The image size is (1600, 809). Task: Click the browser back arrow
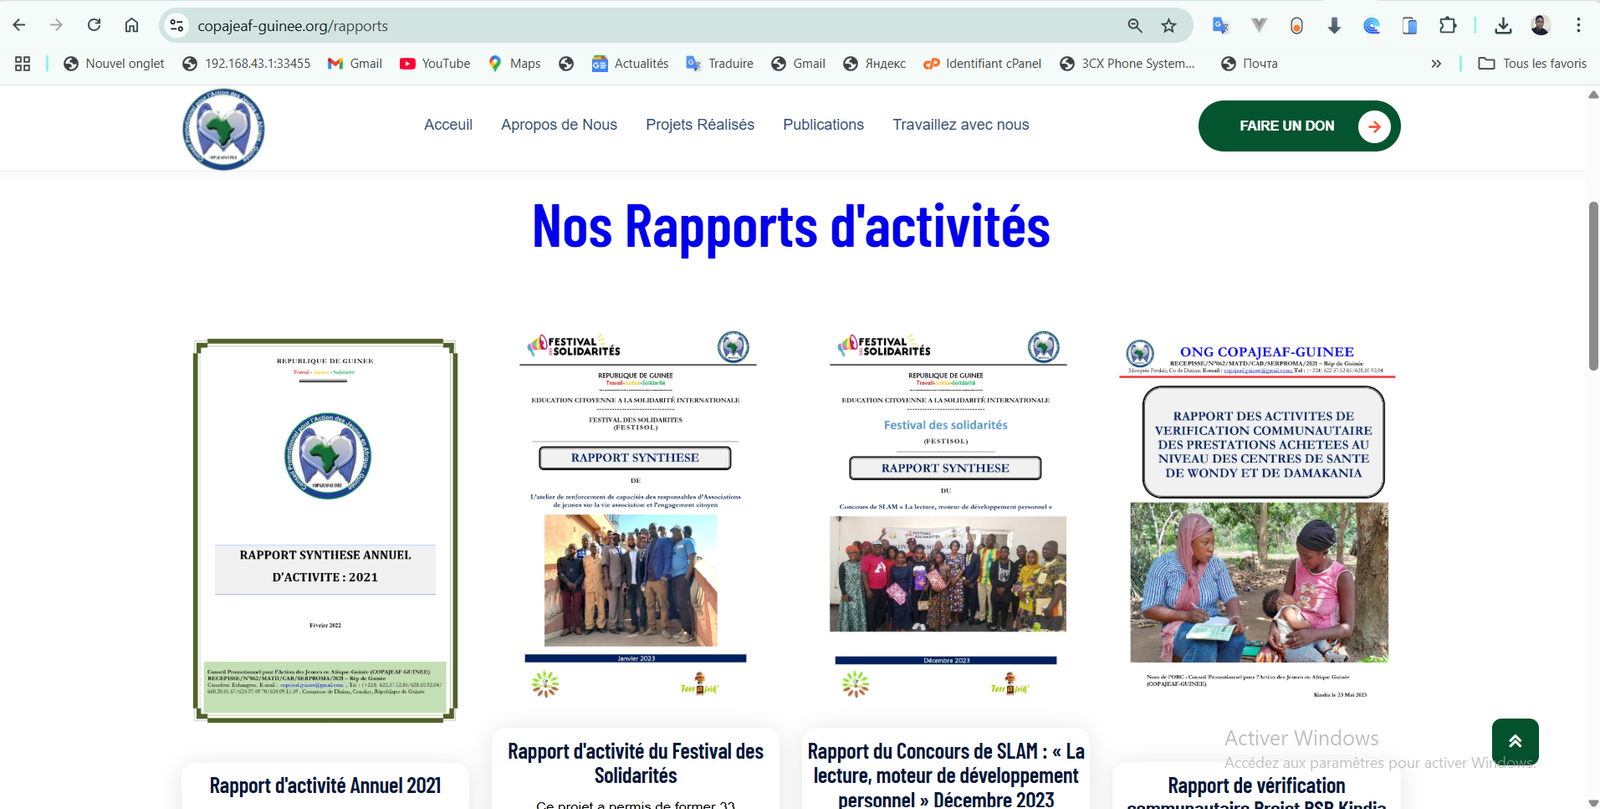19,25
